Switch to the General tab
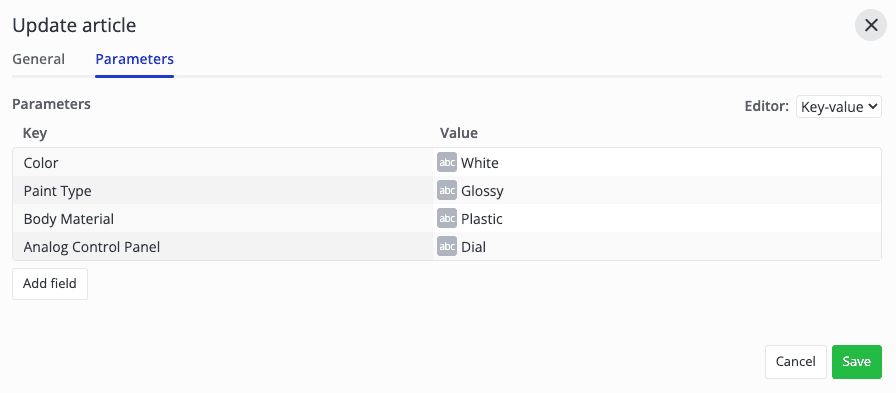 click(39, 59)
